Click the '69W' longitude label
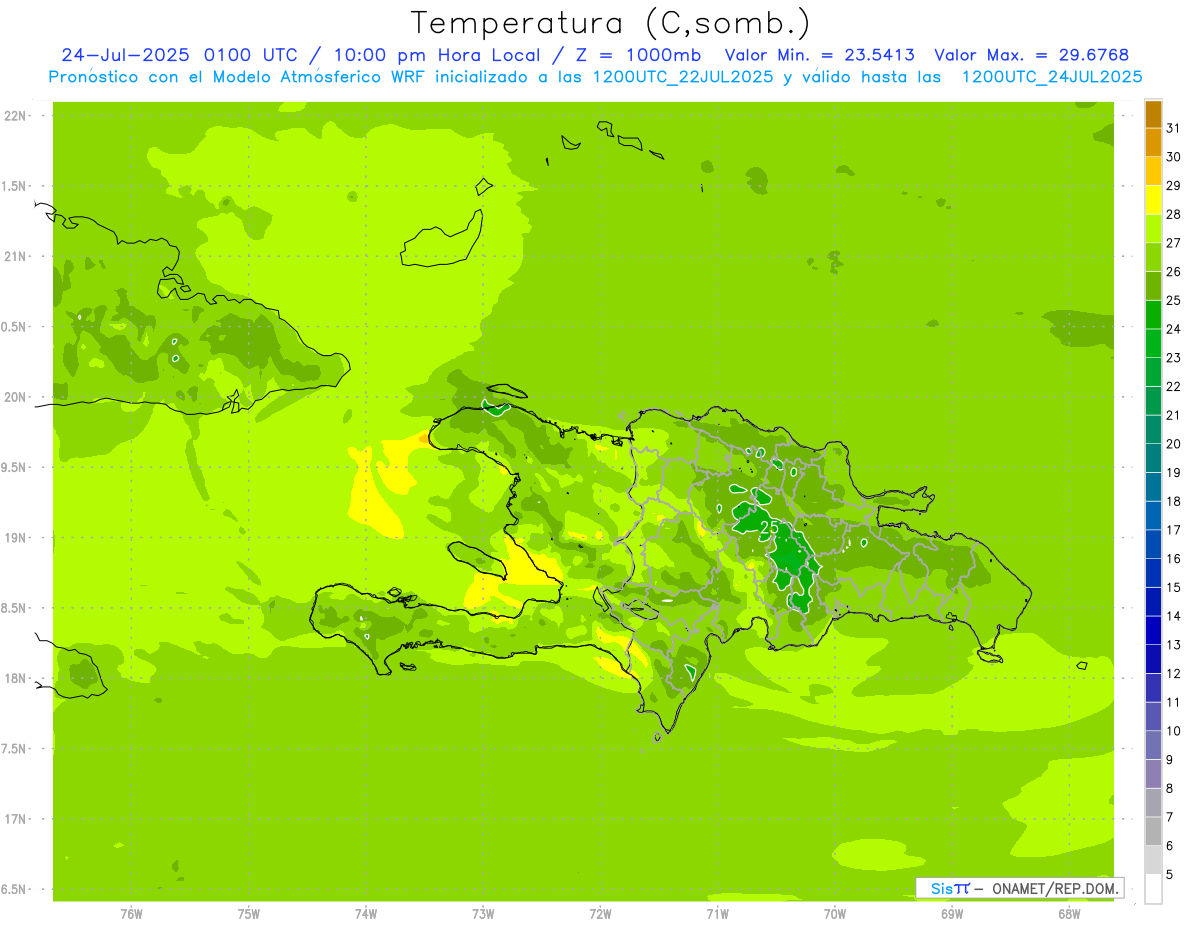Image resolution: width=1200 pixels, height=927 pixels. click(x=952, y=914)
